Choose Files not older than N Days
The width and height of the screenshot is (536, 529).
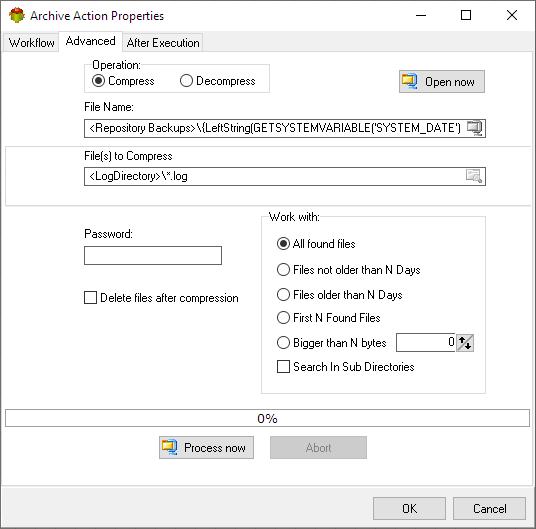point(348,270)
